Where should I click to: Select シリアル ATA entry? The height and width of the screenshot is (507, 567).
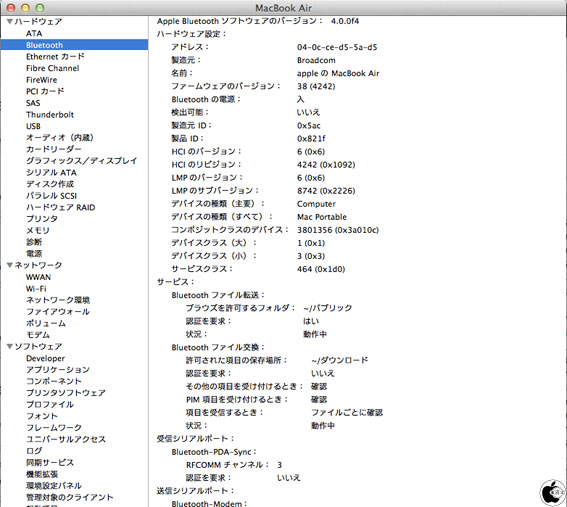click(51, 172)
